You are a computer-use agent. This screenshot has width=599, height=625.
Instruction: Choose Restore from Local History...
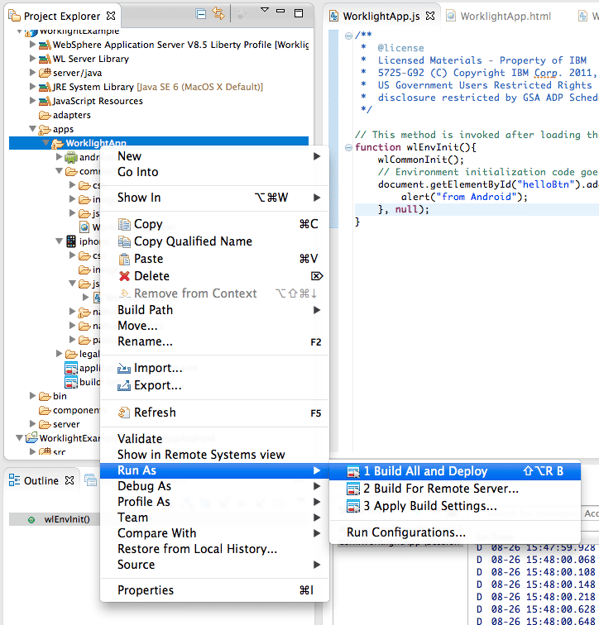pyautogui.click(x=214, y=549)
